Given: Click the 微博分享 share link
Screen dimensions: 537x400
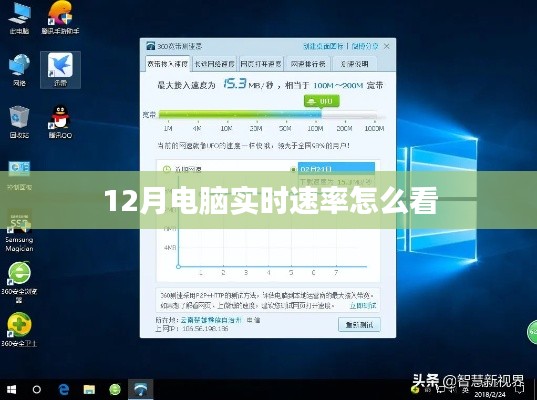Looking at the screenshot, I should tap(365, 46).
